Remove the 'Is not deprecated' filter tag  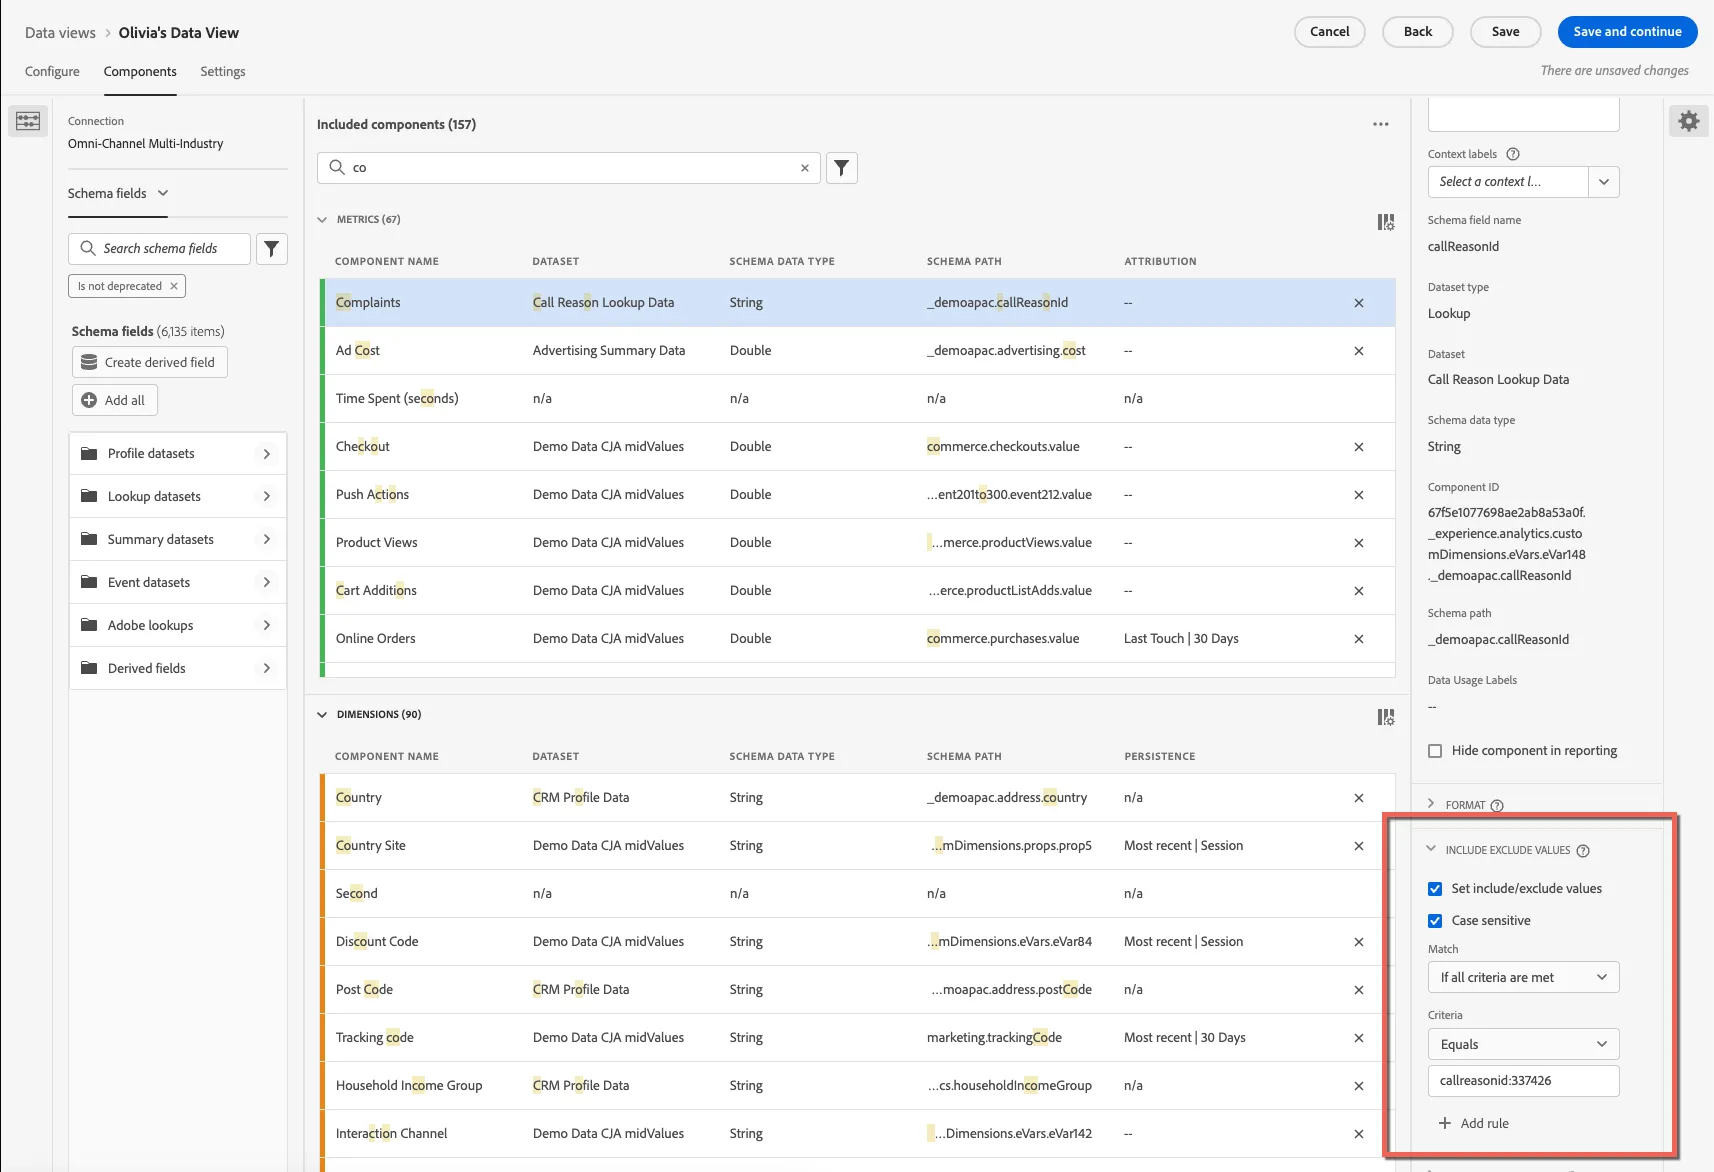(174, 286)
